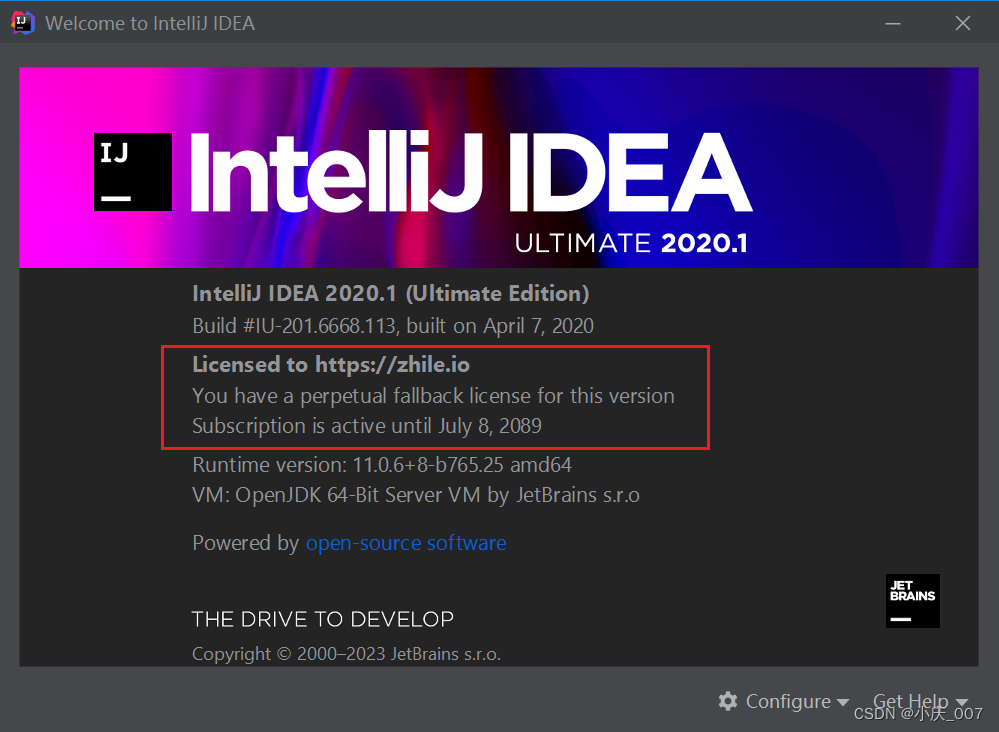
Task: Click the Licensed to https://zhile.io text
Action: click(330, 364)
